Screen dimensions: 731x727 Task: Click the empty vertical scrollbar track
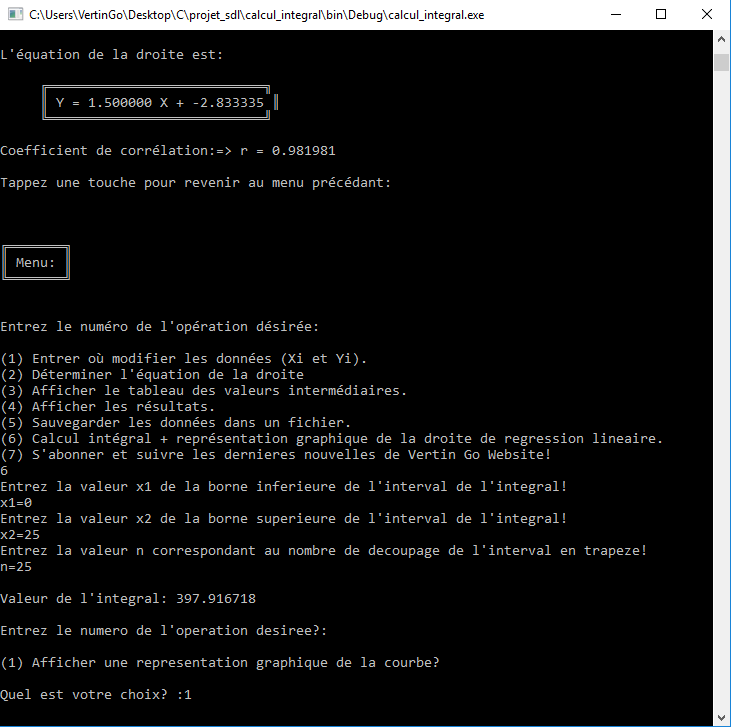721,400
